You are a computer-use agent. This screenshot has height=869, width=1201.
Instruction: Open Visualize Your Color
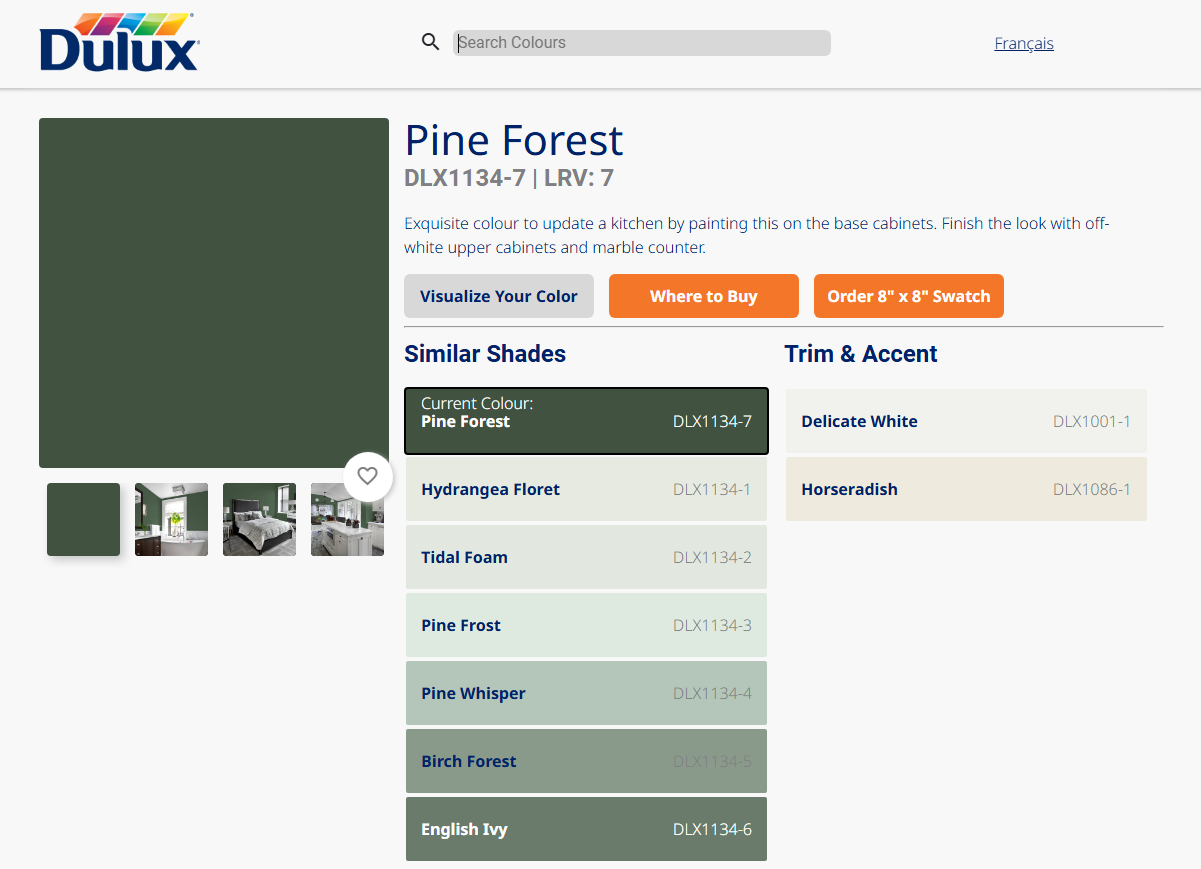[x=499, y=296]
